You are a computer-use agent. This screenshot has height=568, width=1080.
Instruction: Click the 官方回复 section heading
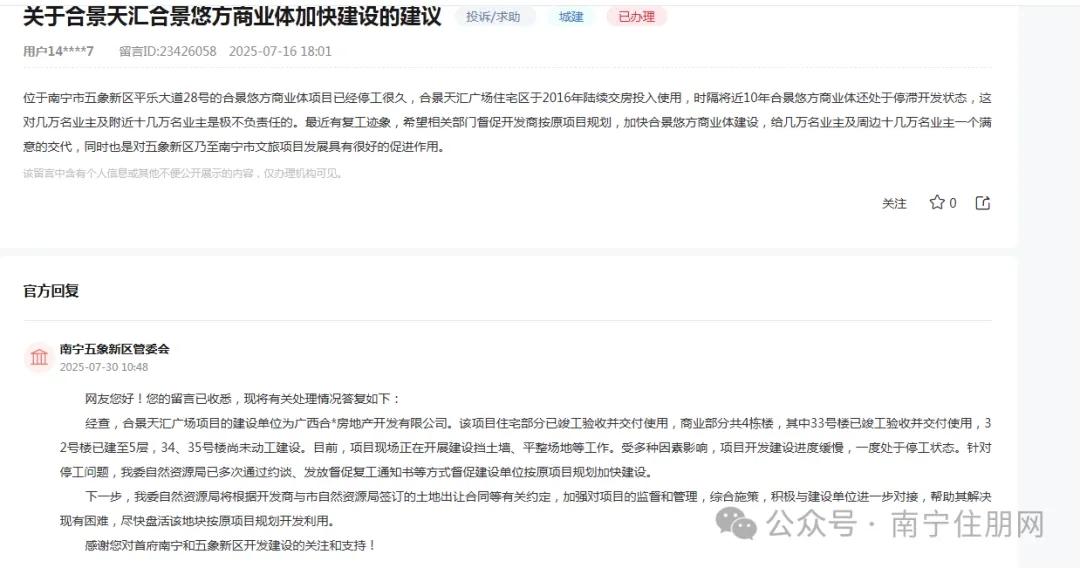coord(51,291)
